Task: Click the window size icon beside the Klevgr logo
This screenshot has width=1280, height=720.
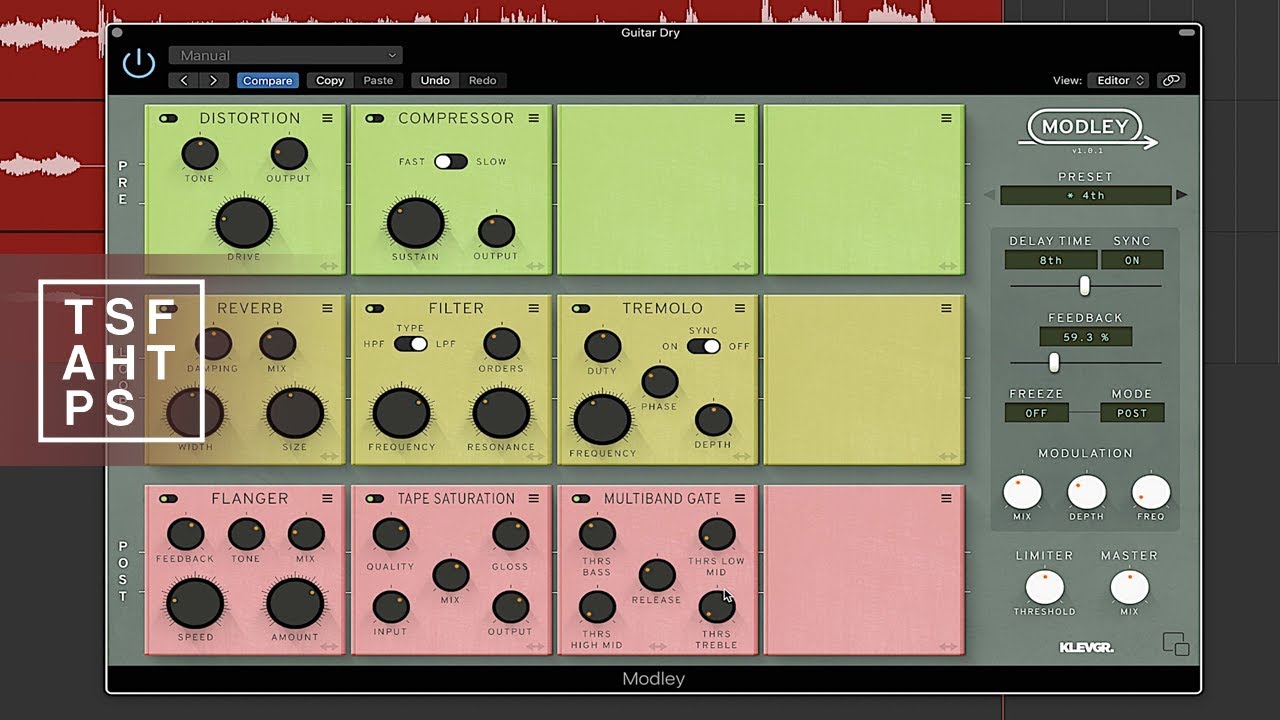Action: click(1176, 644)
